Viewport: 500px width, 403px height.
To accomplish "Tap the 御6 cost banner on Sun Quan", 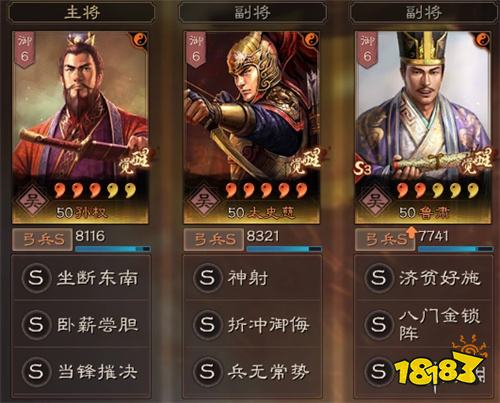I will (25, 50).
